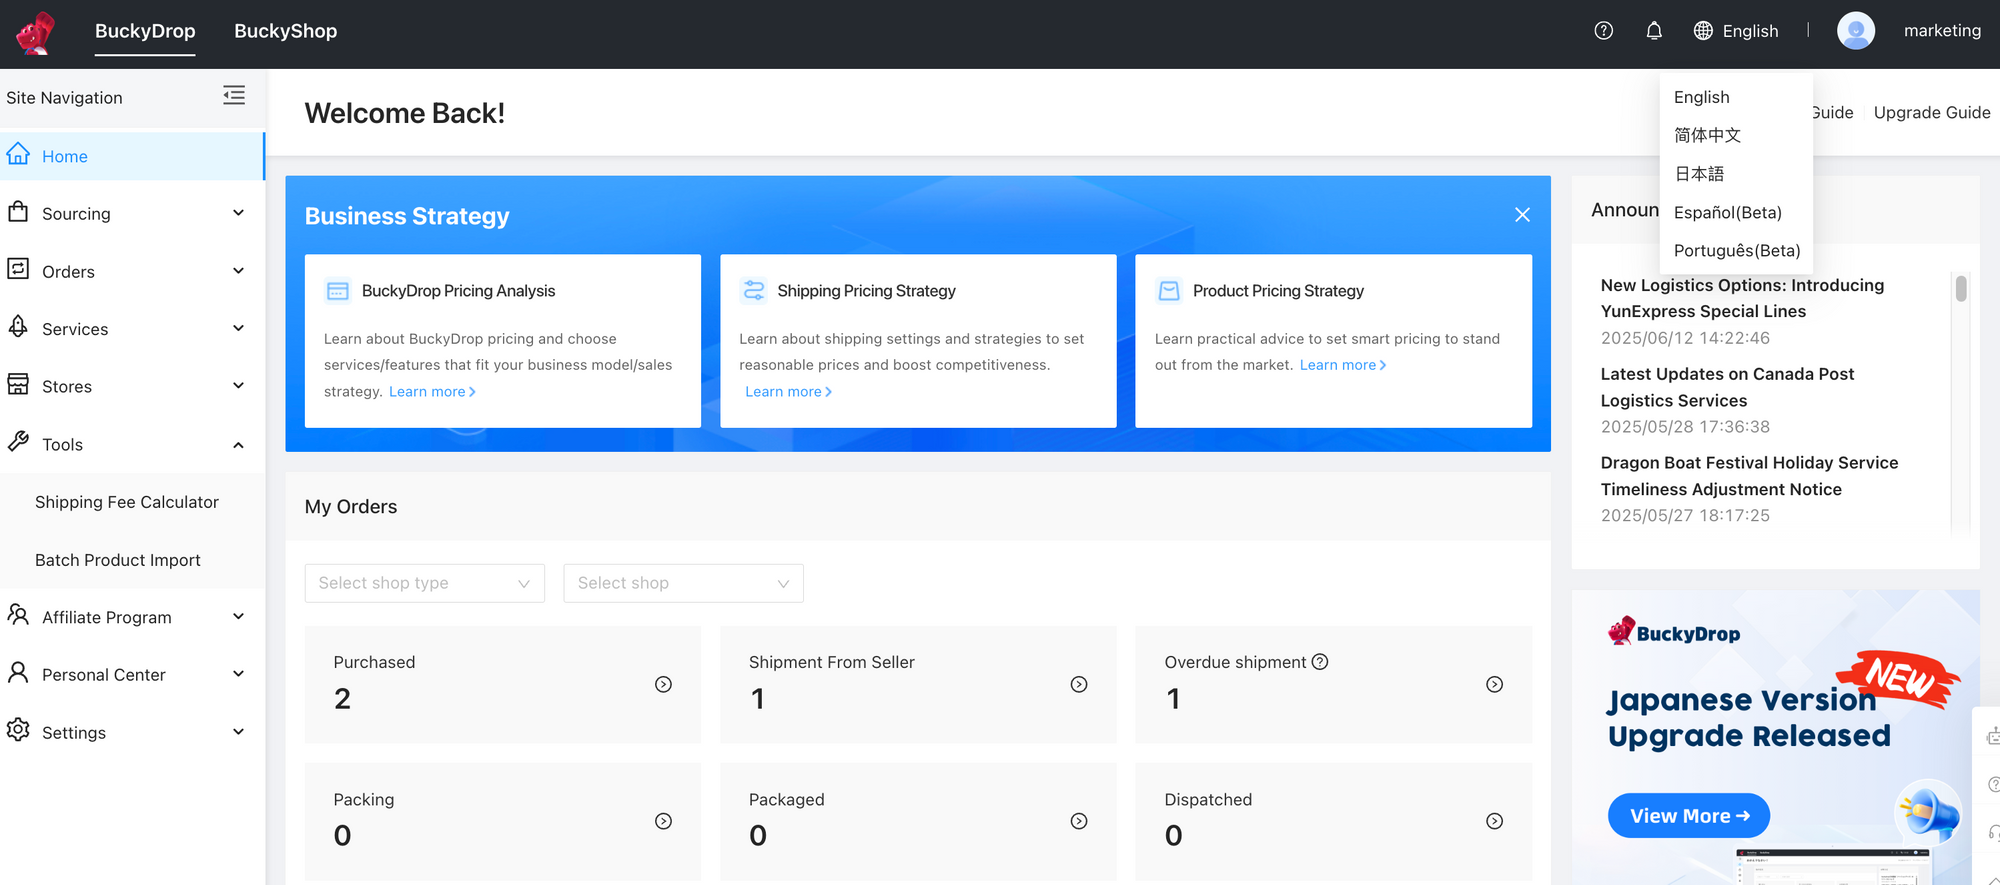Expand the Settings menu chevron

coord(238,732)
